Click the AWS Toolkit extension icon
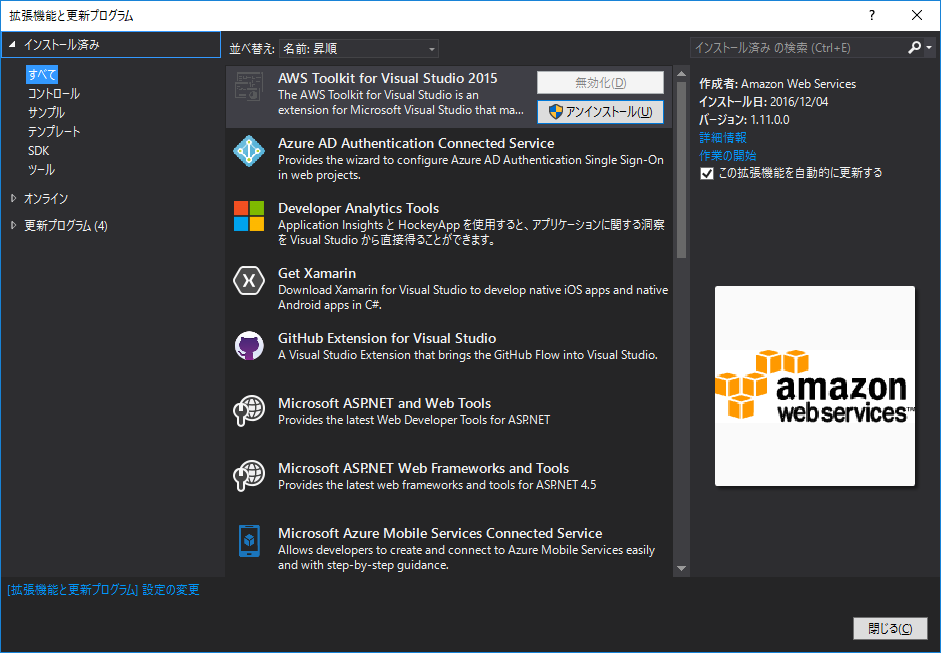 point(249,86)
